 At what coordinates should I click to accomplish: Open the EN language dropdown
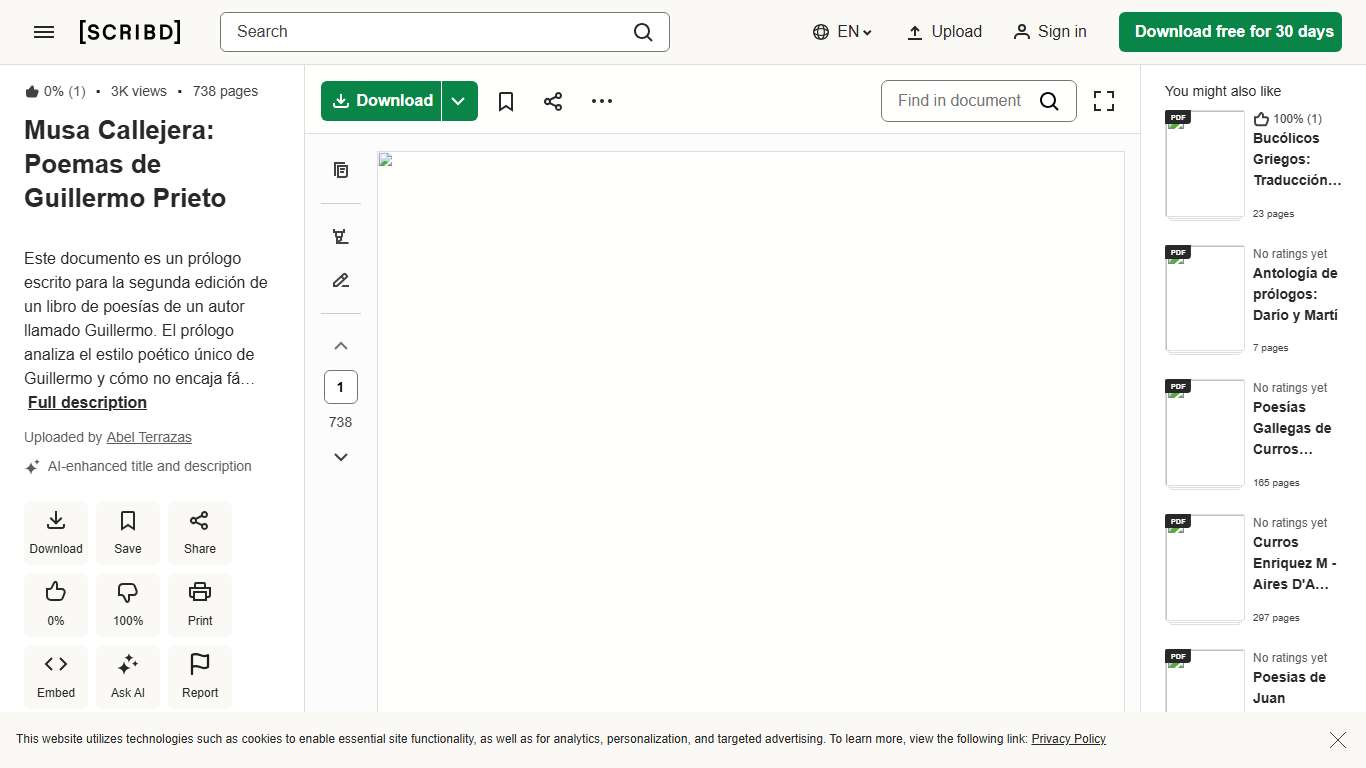[843, 32]
